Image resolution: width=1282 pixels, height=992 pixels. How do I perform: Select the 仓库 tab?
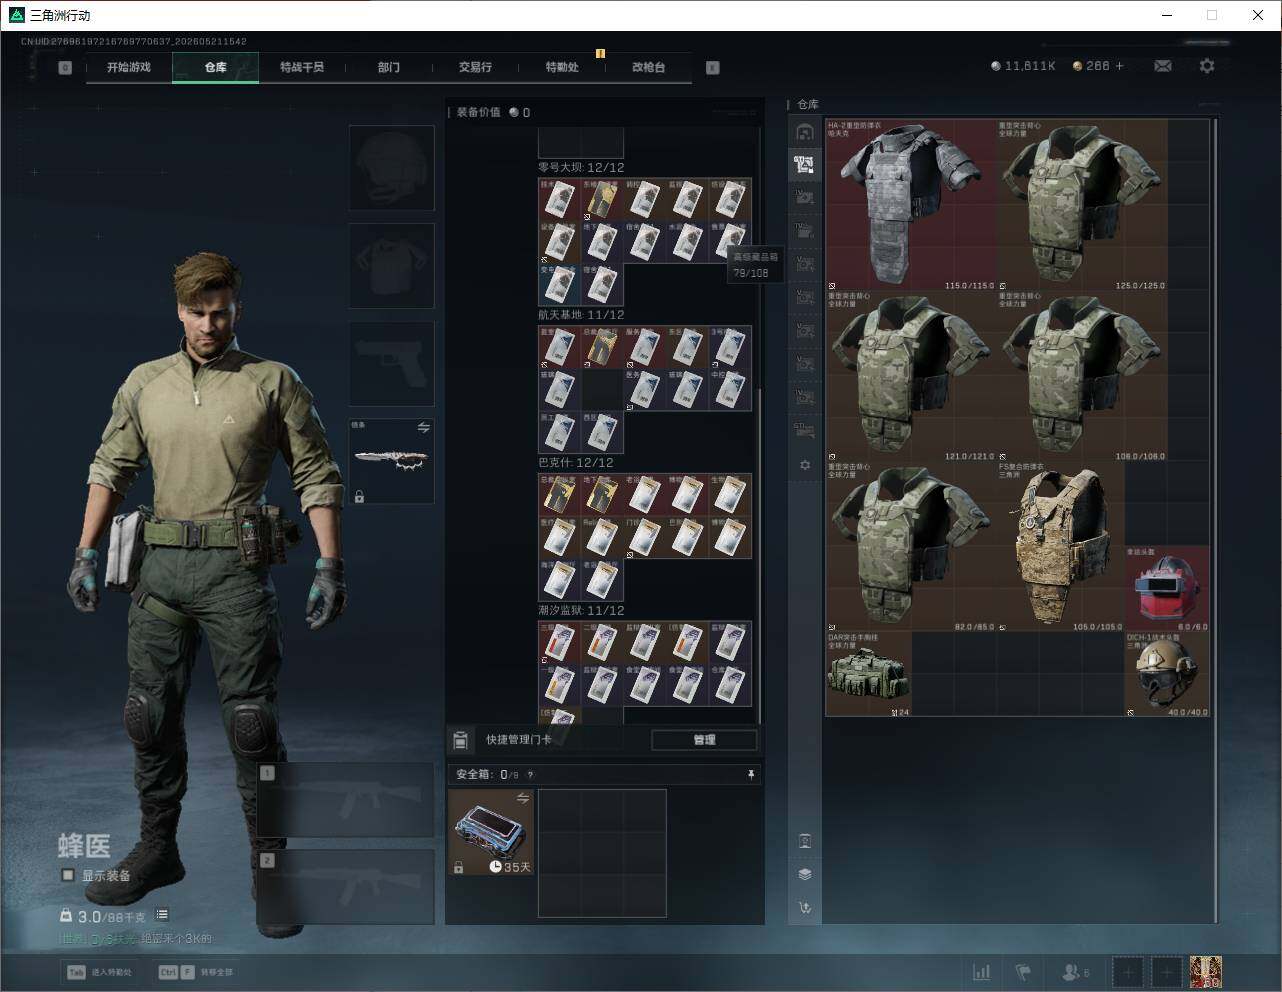pos(215,67)
